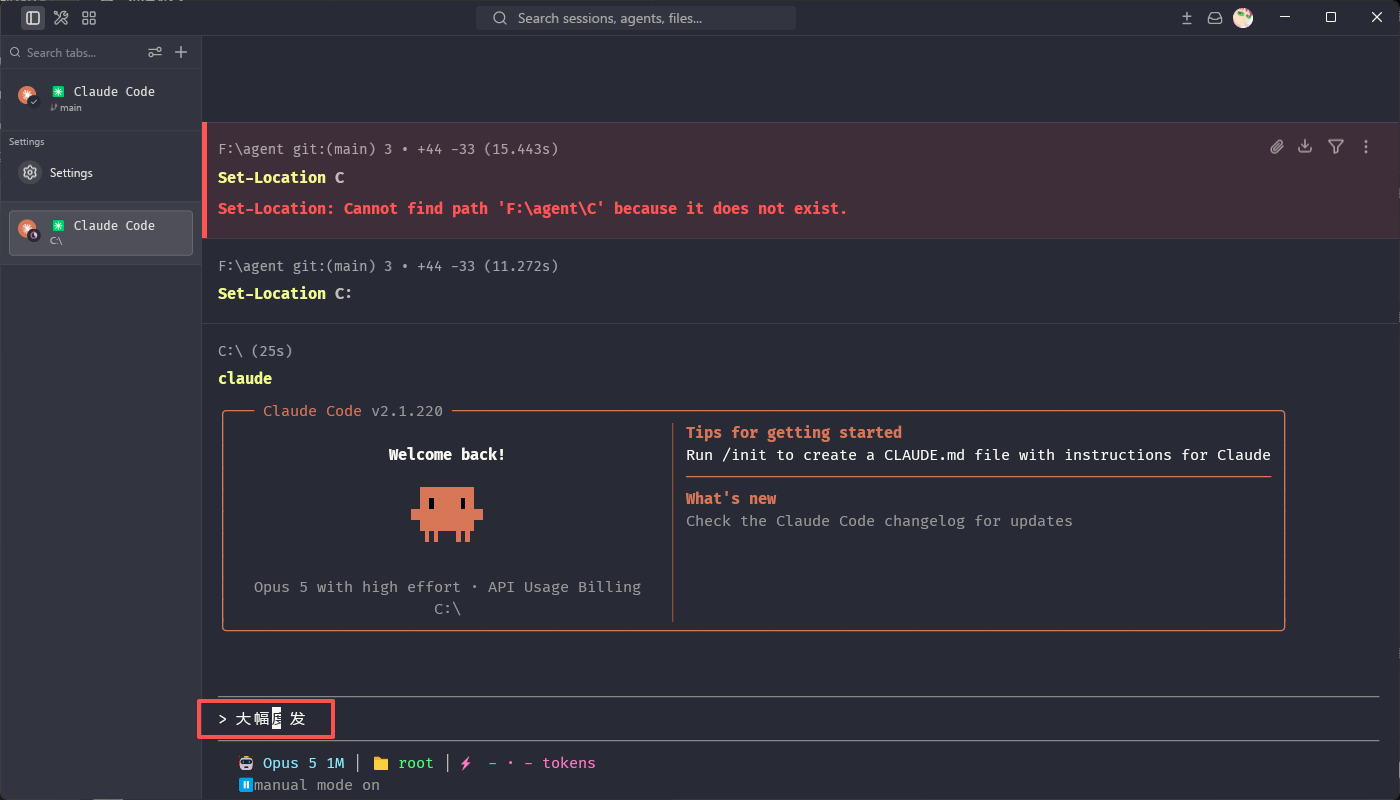1400x800 pixels.
Task: Click the download icon on the error block
Action: click(x=1305, y=147)
